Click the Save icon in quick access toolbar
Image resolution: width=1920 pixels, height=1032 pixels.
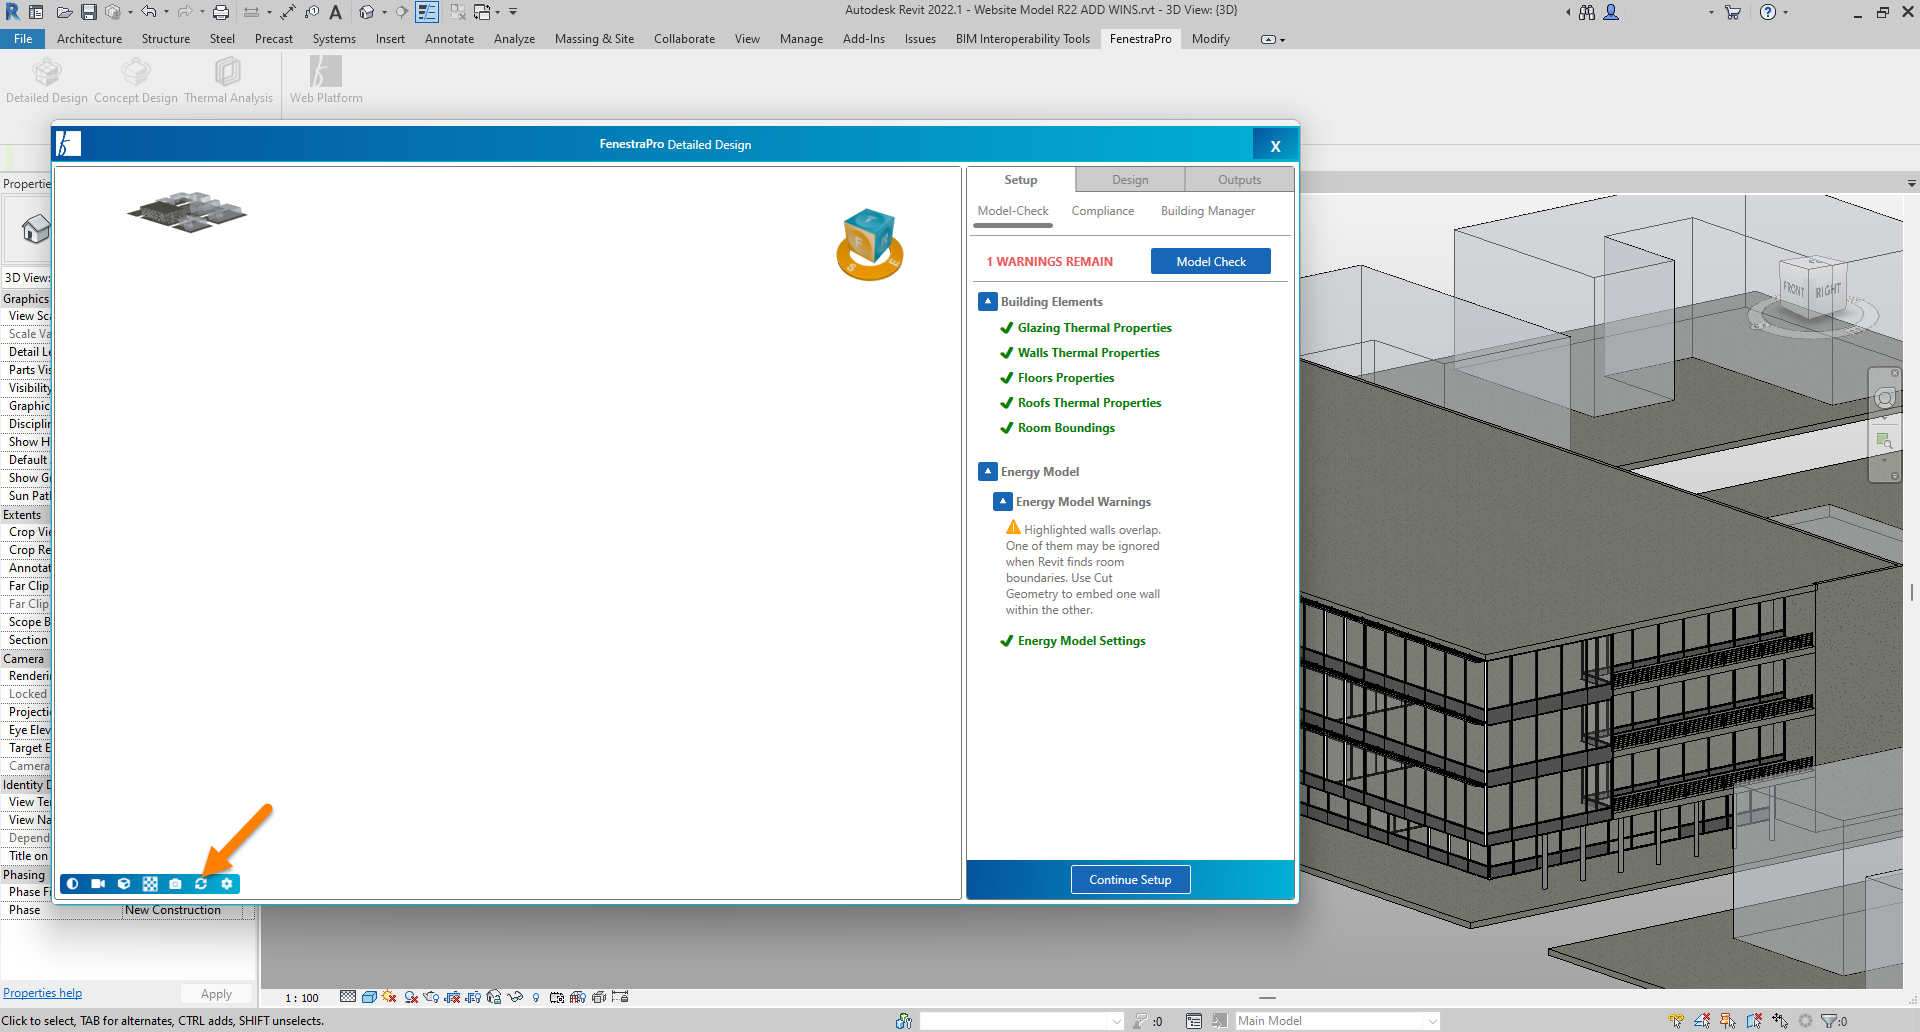pos(89,12)
